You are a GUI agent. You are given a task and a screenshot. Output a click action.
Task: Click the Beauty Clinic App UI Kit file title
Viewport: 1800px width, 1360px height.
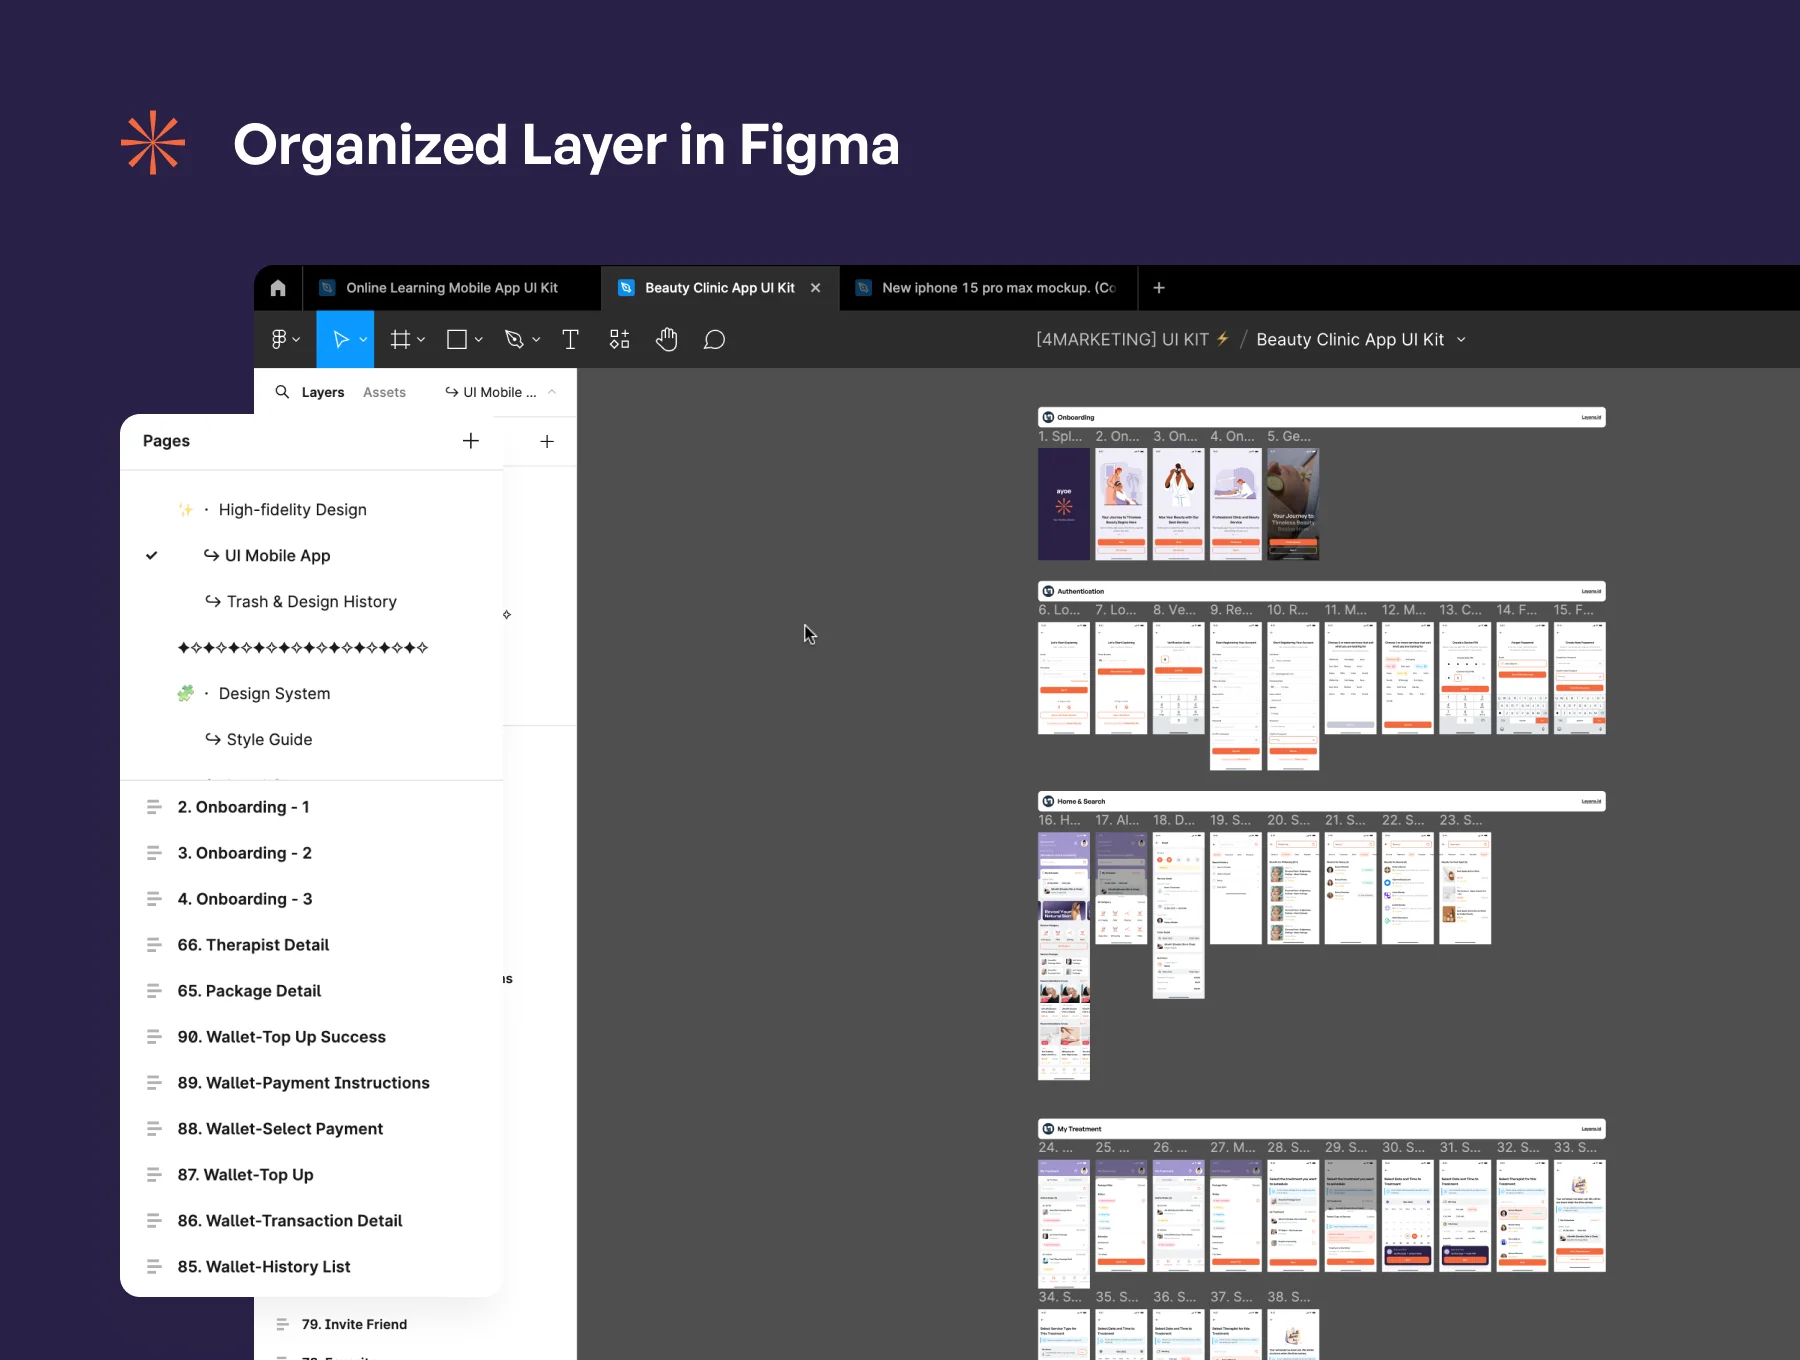coord(1350,340)
